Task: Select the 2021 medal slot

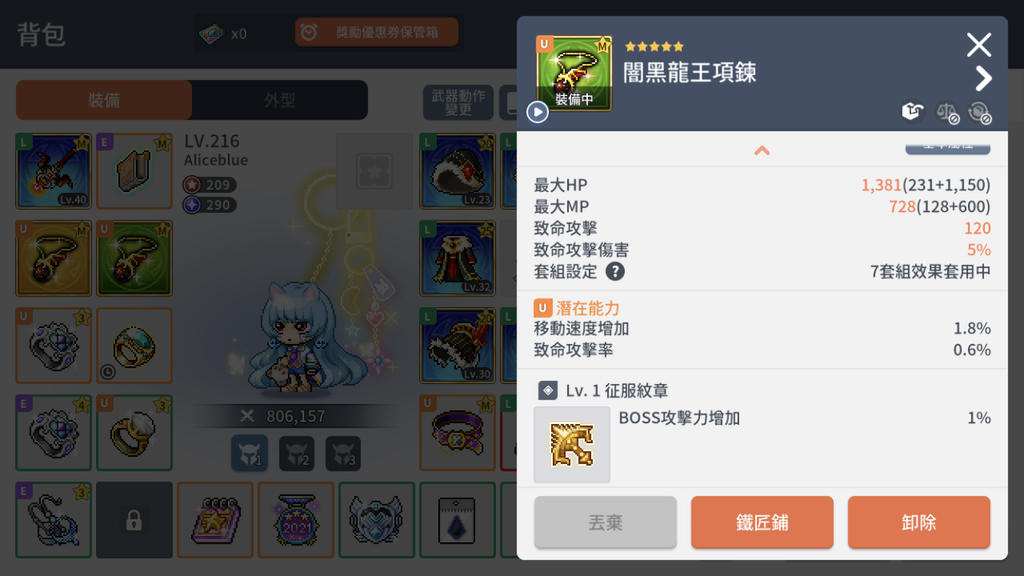Action: click(x=296, y=520)
